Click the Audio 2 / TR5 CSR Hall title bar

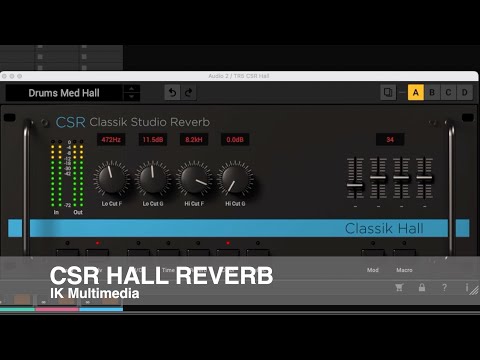[239, 76]
